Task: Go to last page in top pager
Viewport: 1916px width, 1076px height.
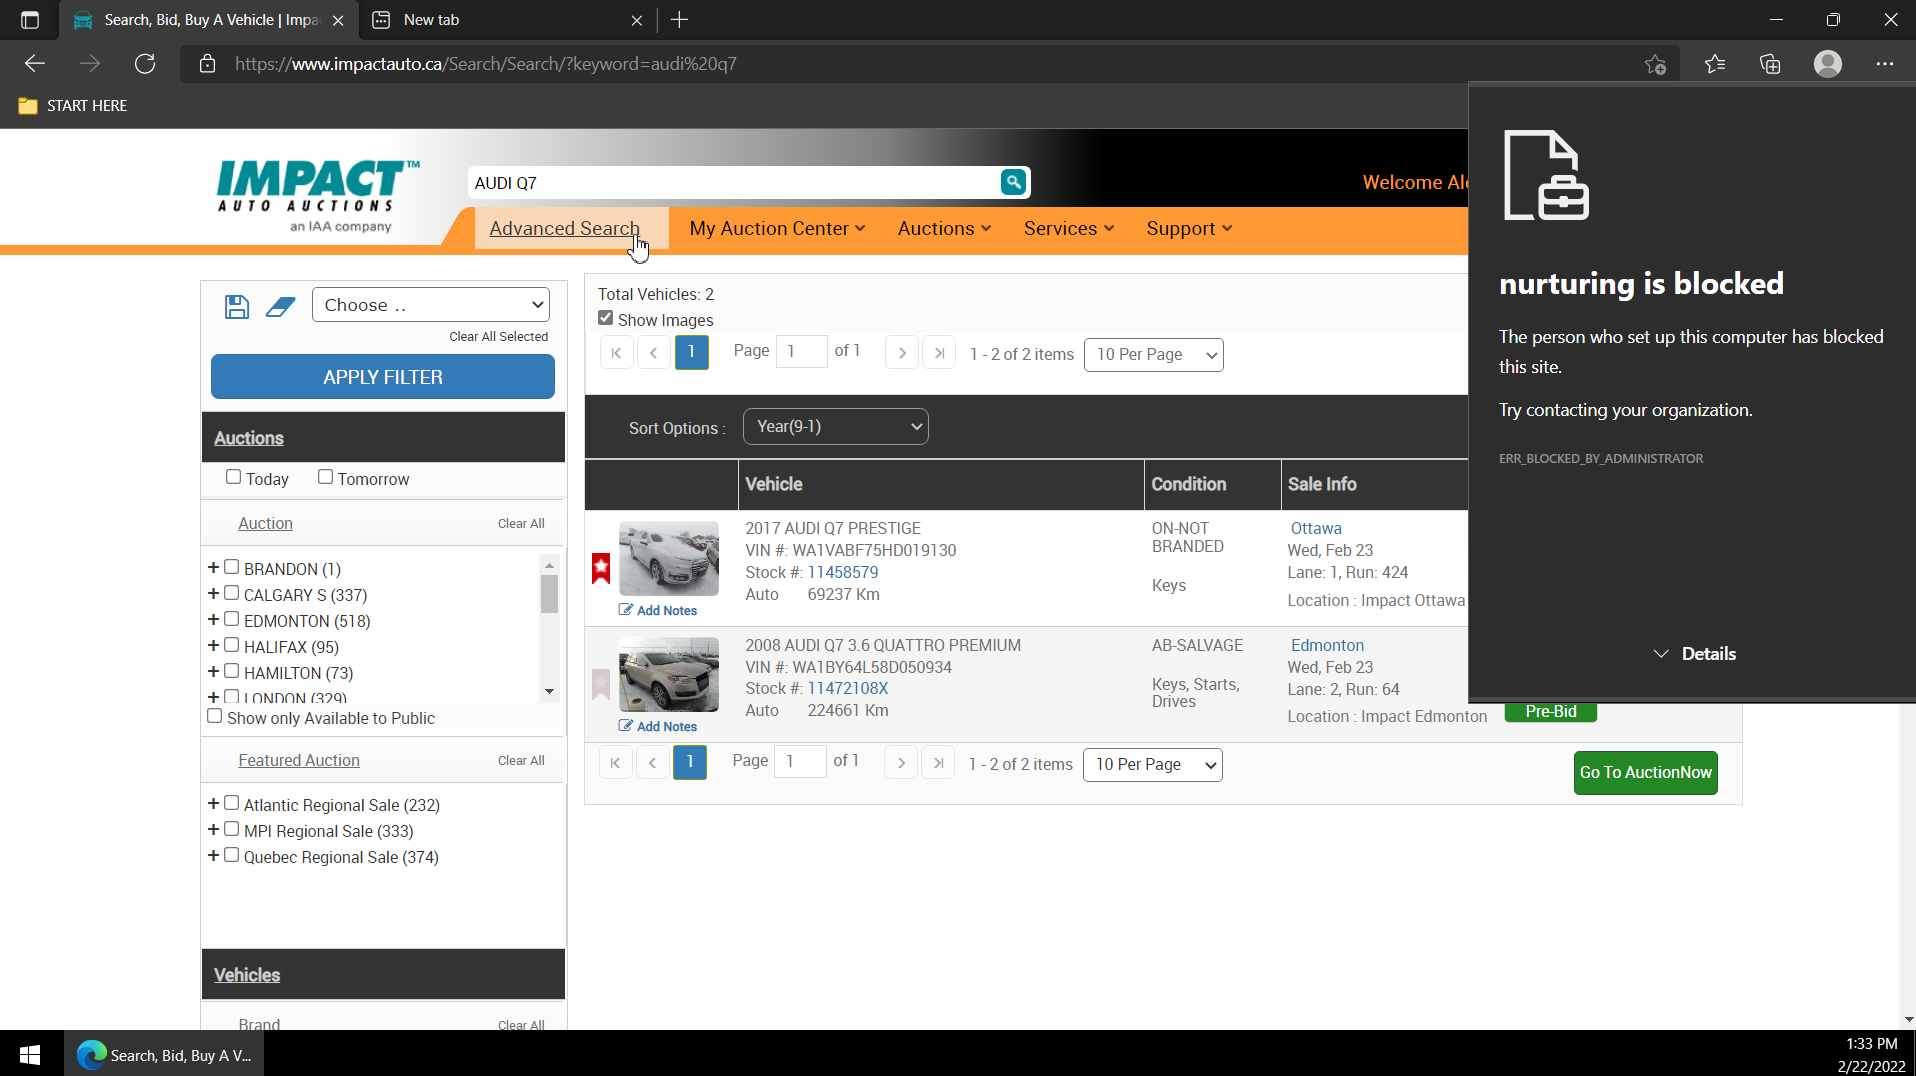Action: click(x=939, y=353)
